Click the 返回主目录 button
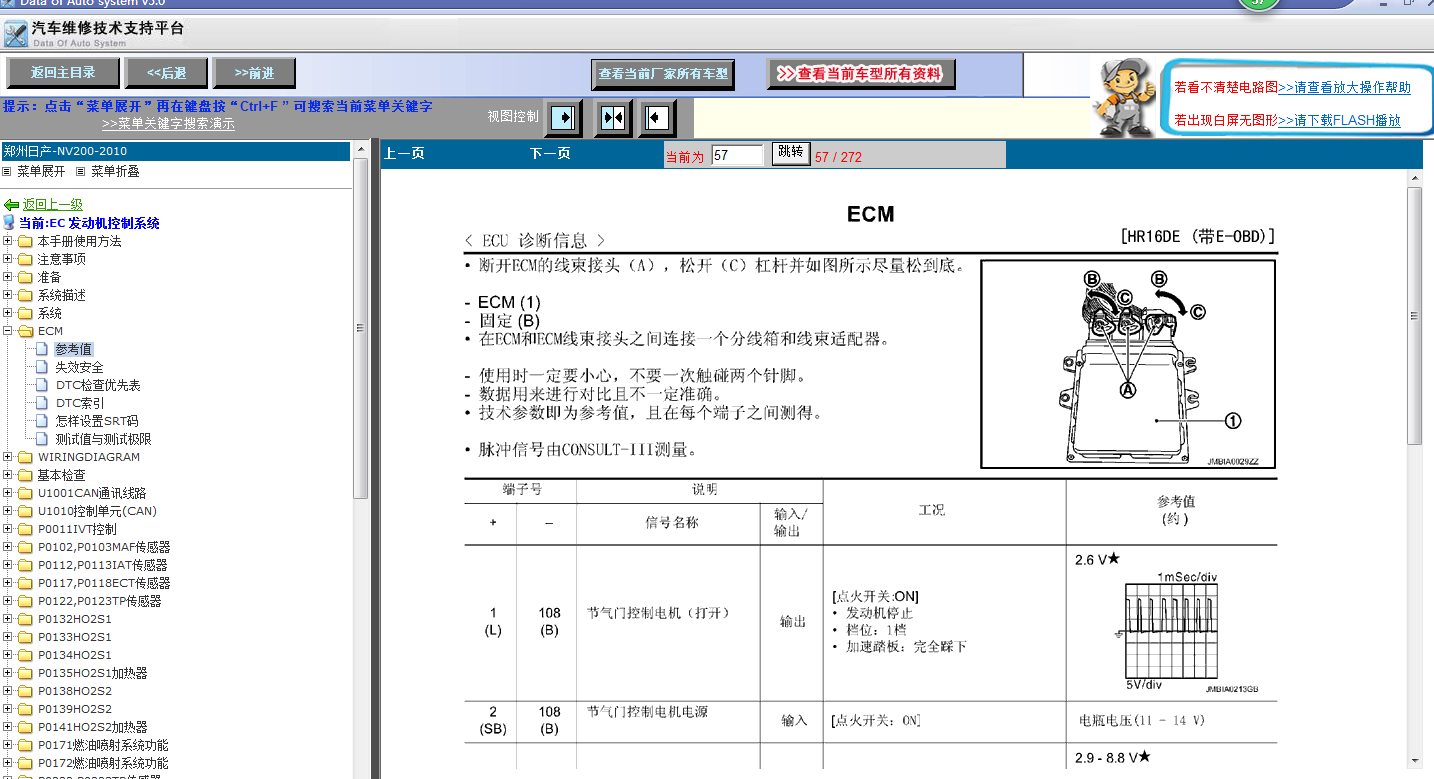 pyautogui.click(x=63, y=72)
